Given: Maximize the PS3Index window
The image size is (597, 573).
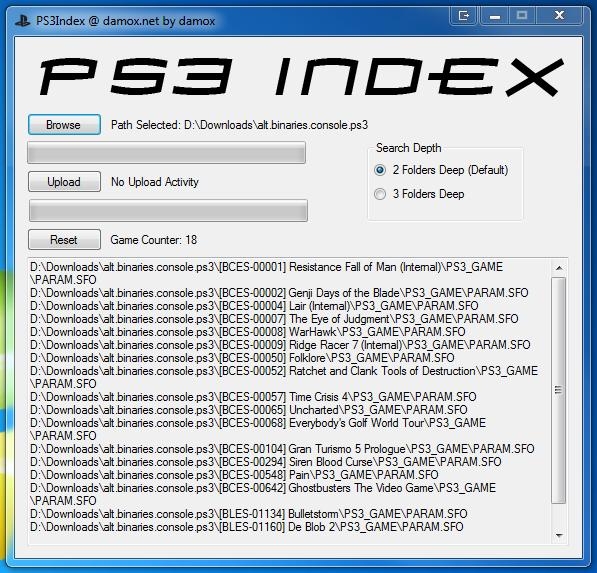Looking at the screenshot, I should point(522,16).
